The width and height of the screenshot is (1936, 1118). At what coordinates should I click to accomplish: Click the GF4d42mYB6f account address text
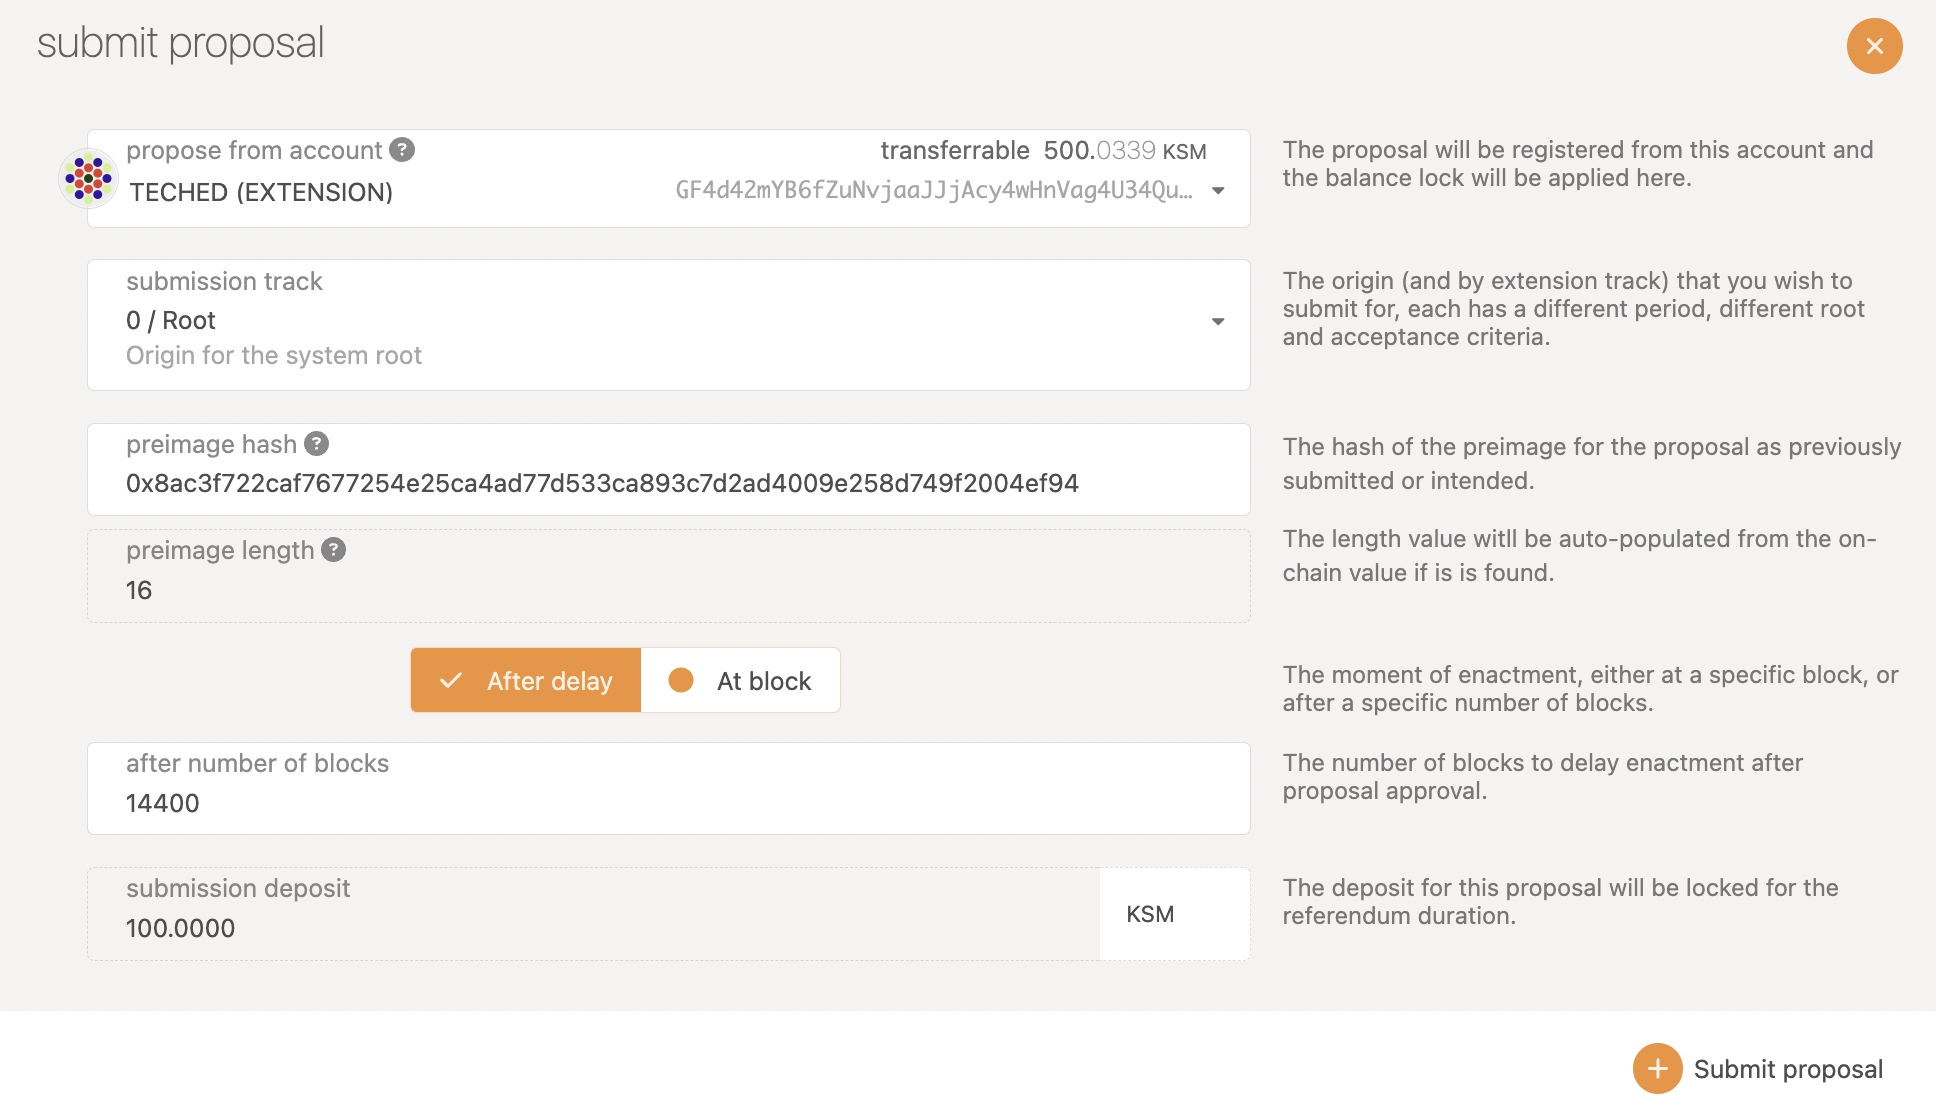point(933,191)
